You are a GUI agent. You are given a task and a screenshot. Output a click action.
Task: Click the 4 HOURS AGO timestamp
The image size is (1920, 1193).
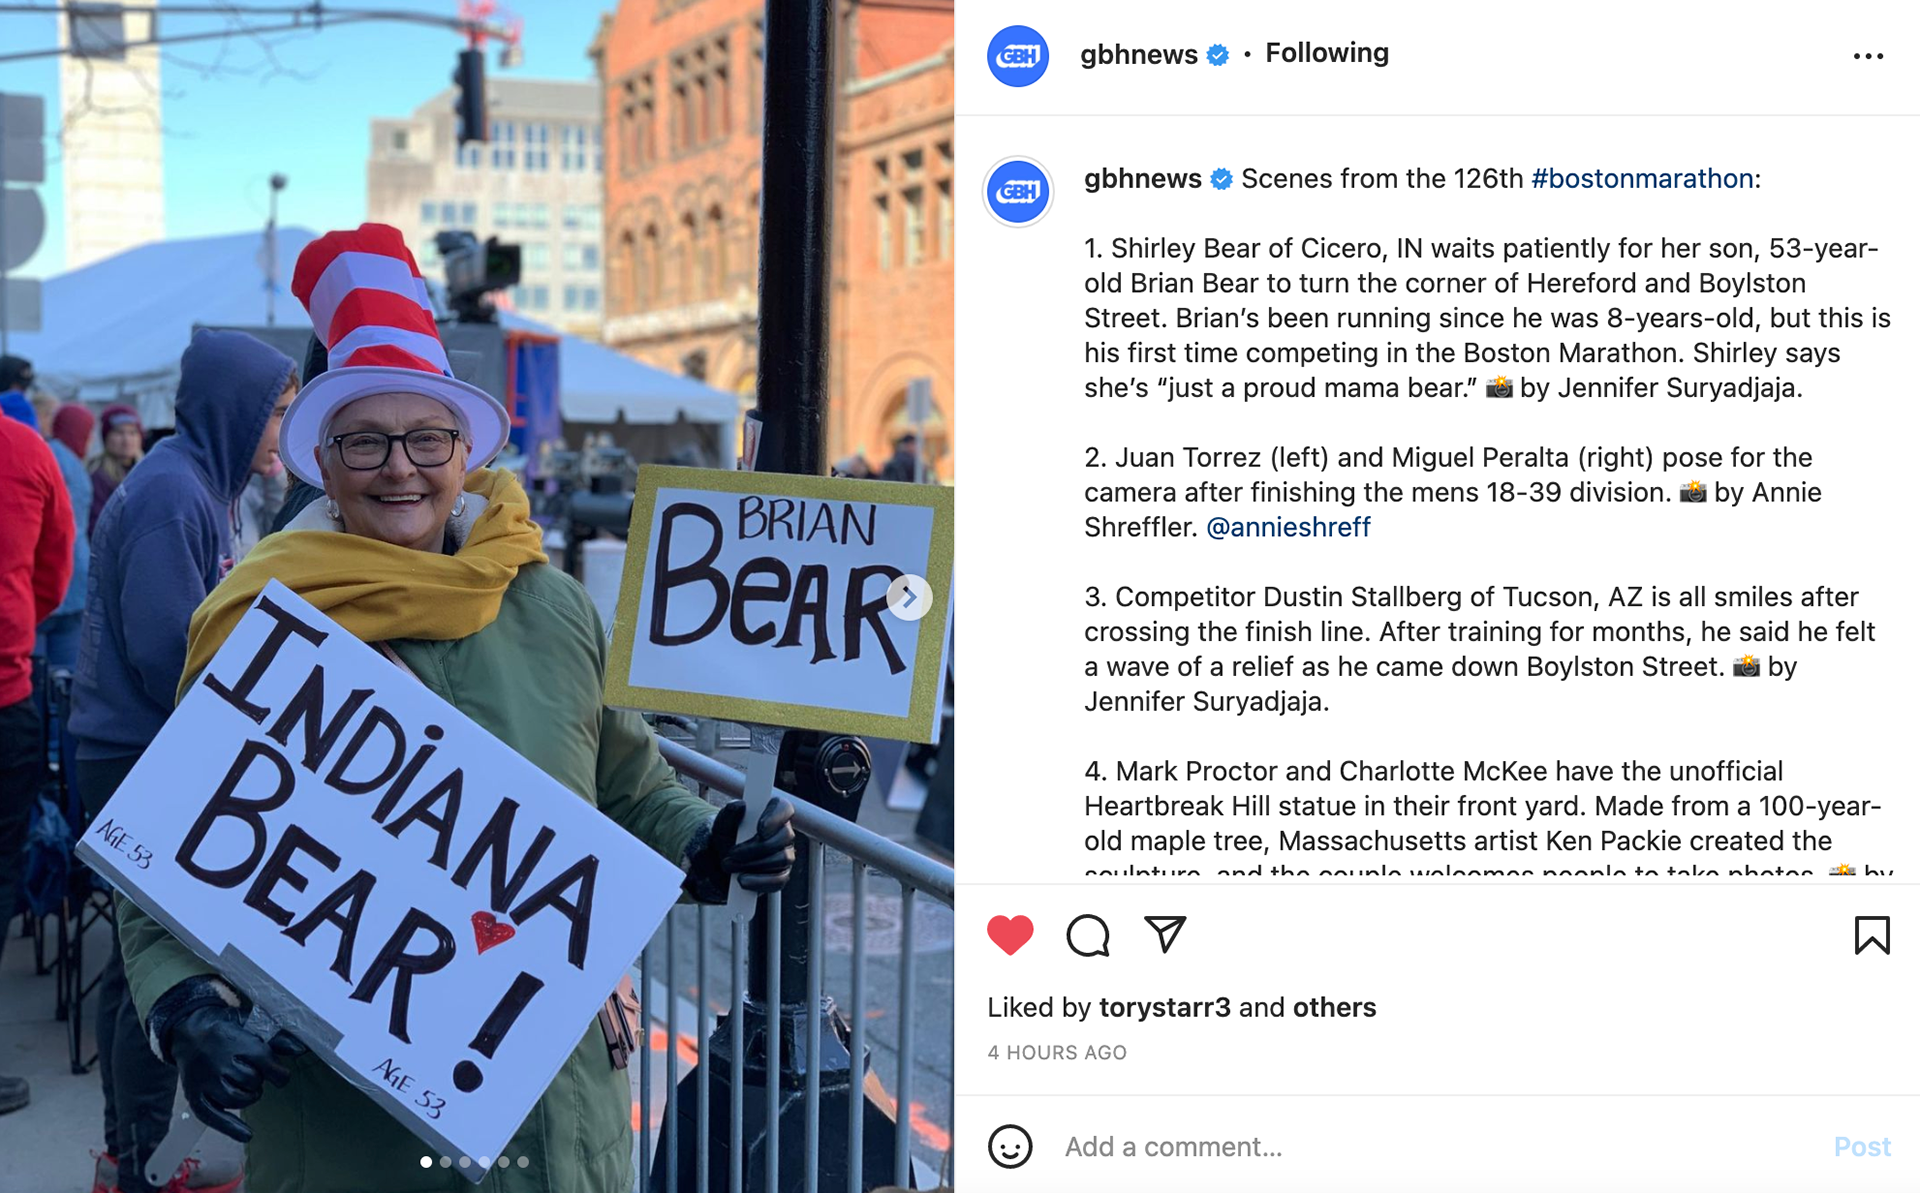1056,1052
